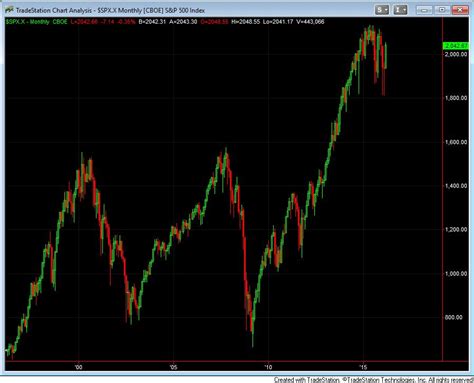Select the ask value A=2043.30
The width and height of the screenshot is (474, 383).
[x=183, y=22]
